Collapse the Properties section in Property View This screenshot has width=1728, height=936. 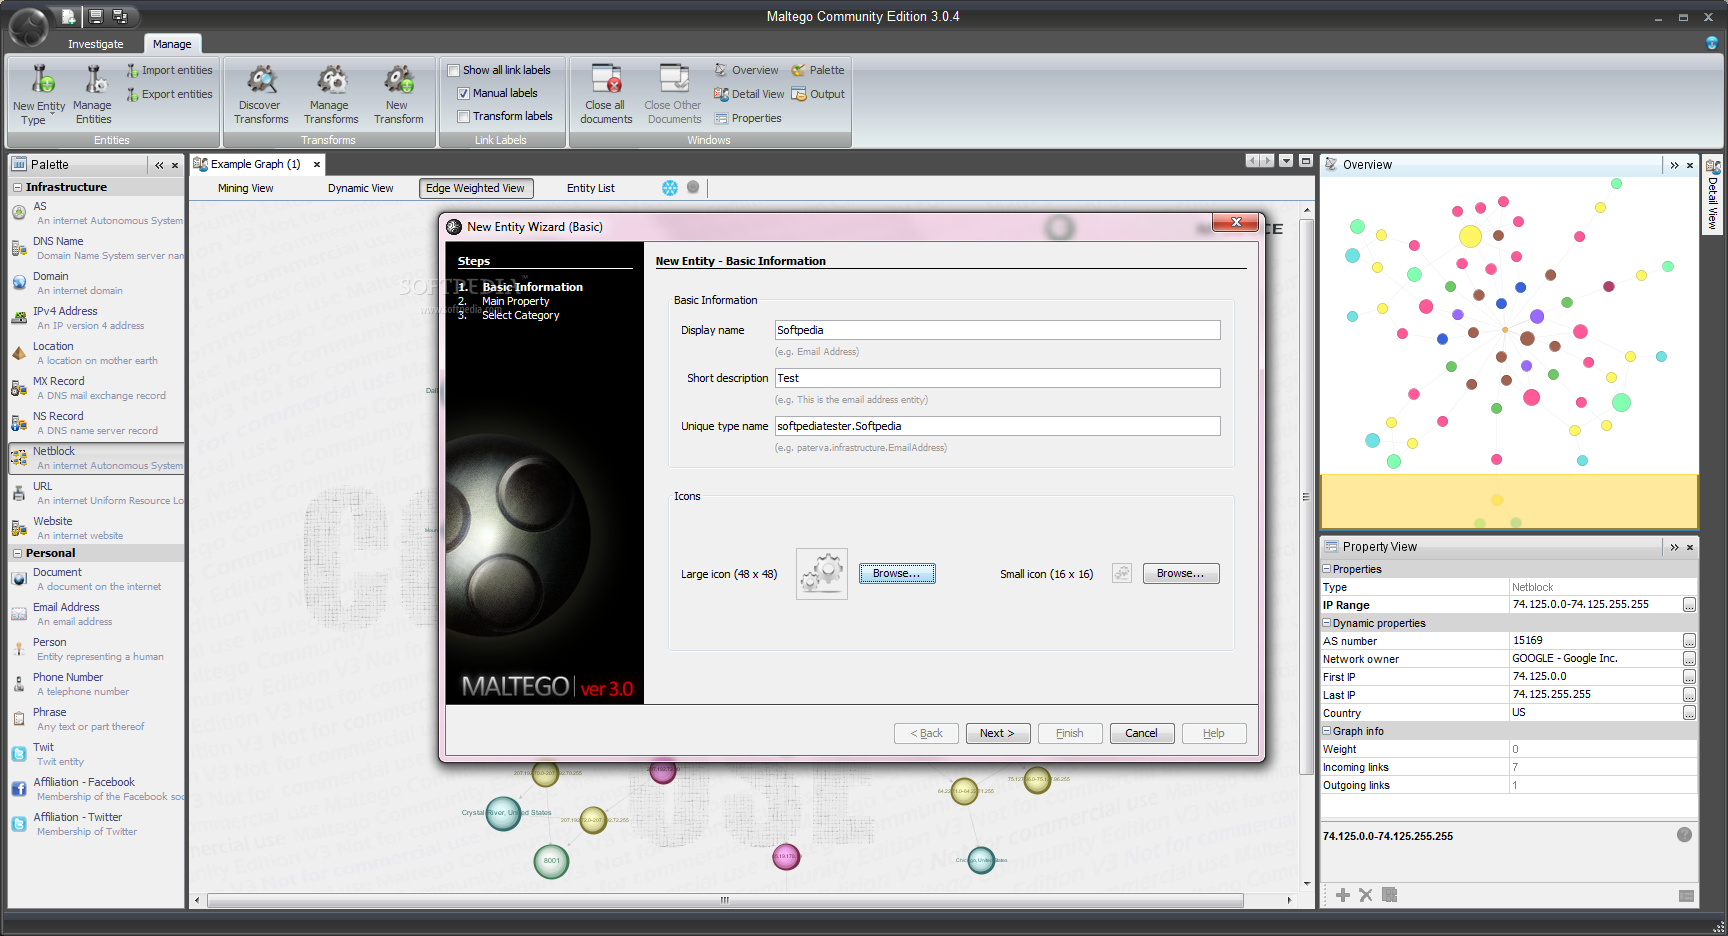click(1327, 569)
